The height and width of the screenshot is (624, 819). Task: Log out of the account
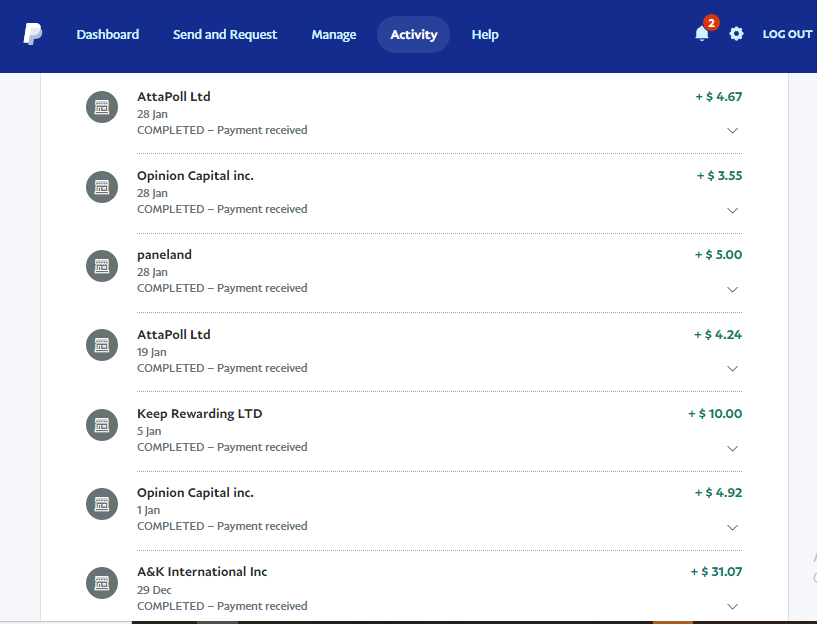point(787,34)
